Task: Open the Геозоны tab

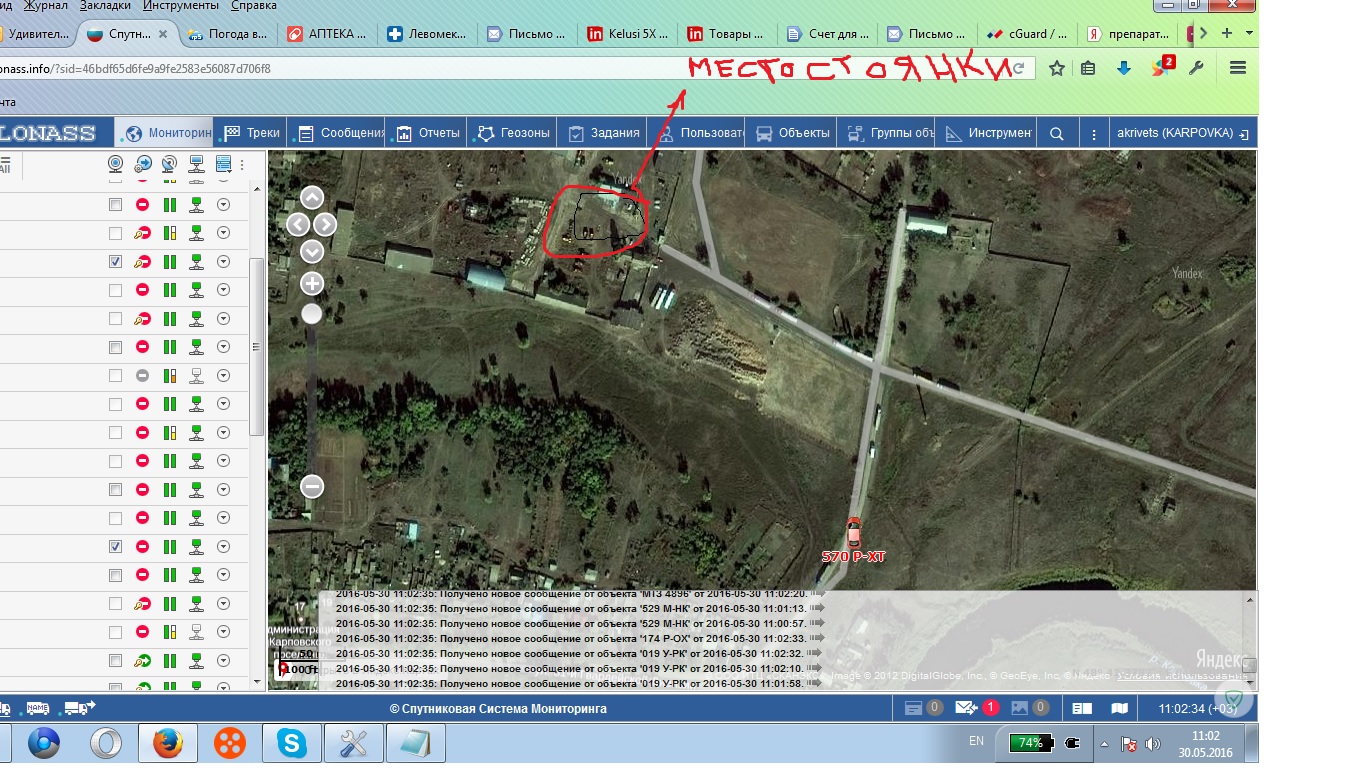Action: [x=513, y=133]
